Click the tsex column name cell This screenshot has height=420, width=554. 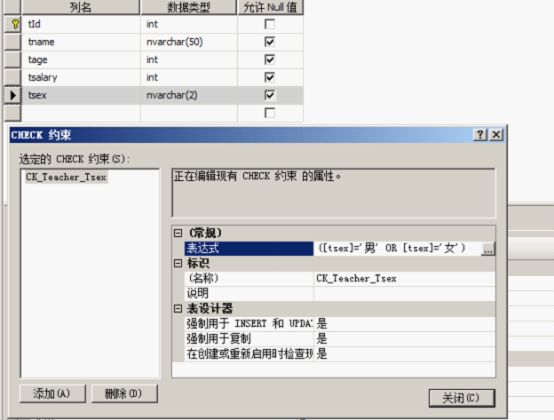coord(81,95)
